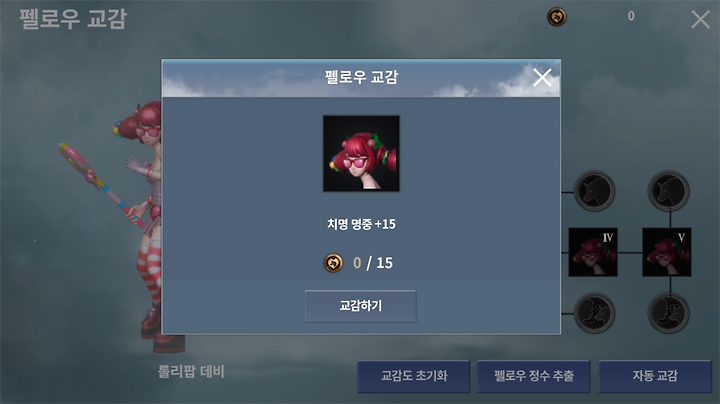This screenshot has width=720, height=404.
Task: Click the upper wolf node above stage IV
Action: coord(595,191)
